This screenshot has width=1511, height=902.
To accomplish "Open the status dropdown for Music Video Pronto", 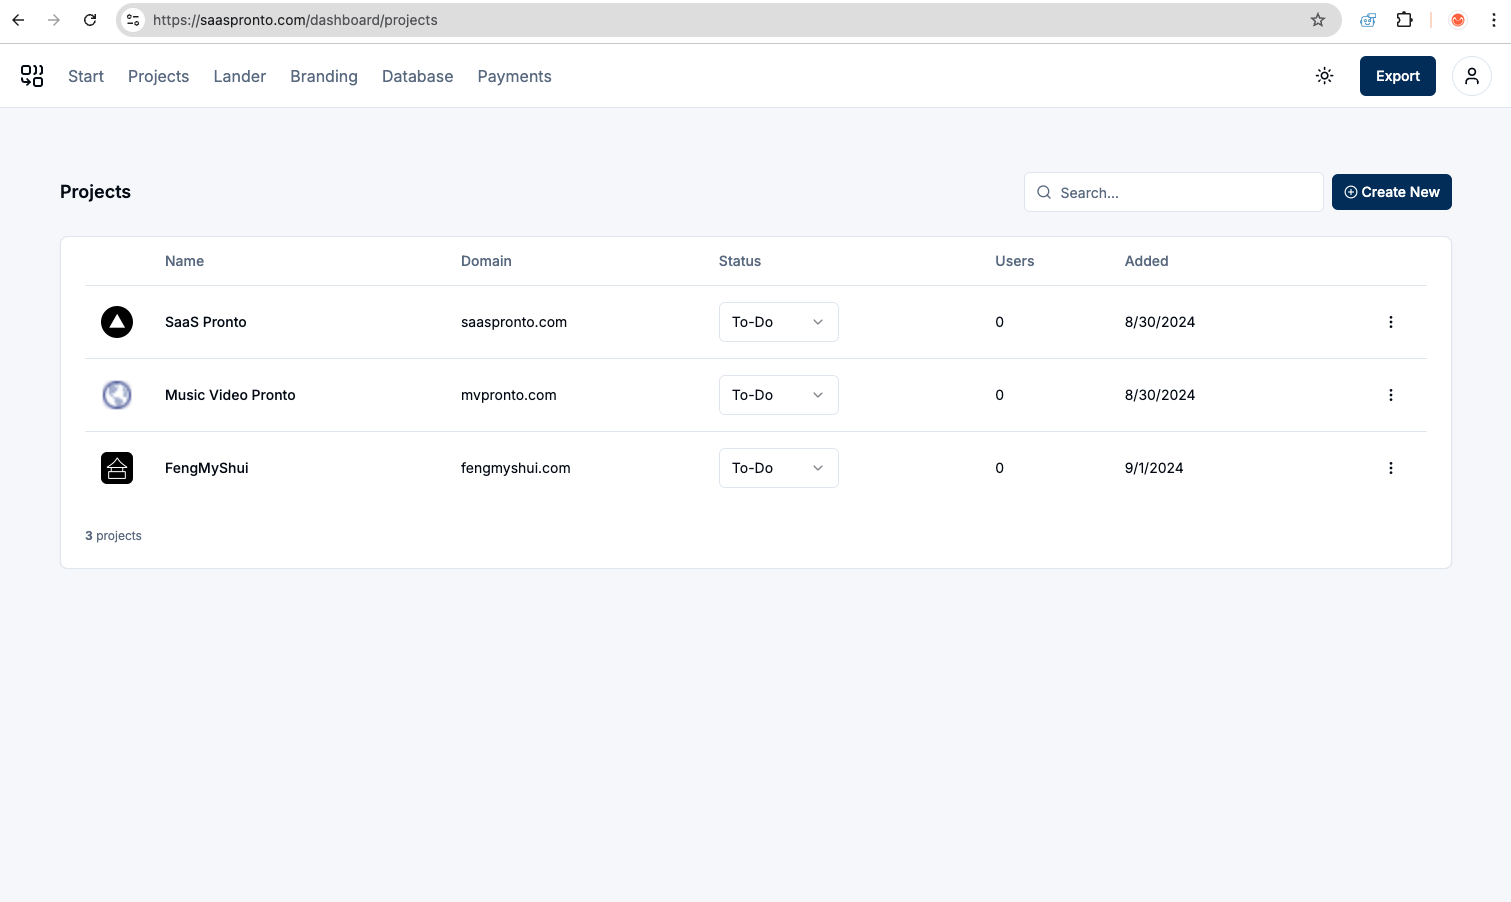I will coord(779,395).
